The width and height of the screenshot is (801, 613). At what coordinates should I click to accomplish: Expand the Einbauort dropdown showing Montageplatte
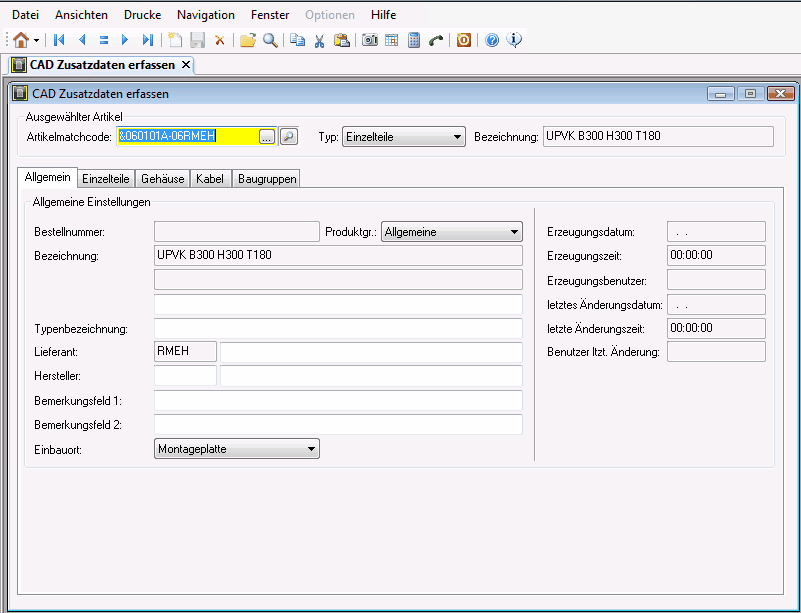tap(237, 449)
